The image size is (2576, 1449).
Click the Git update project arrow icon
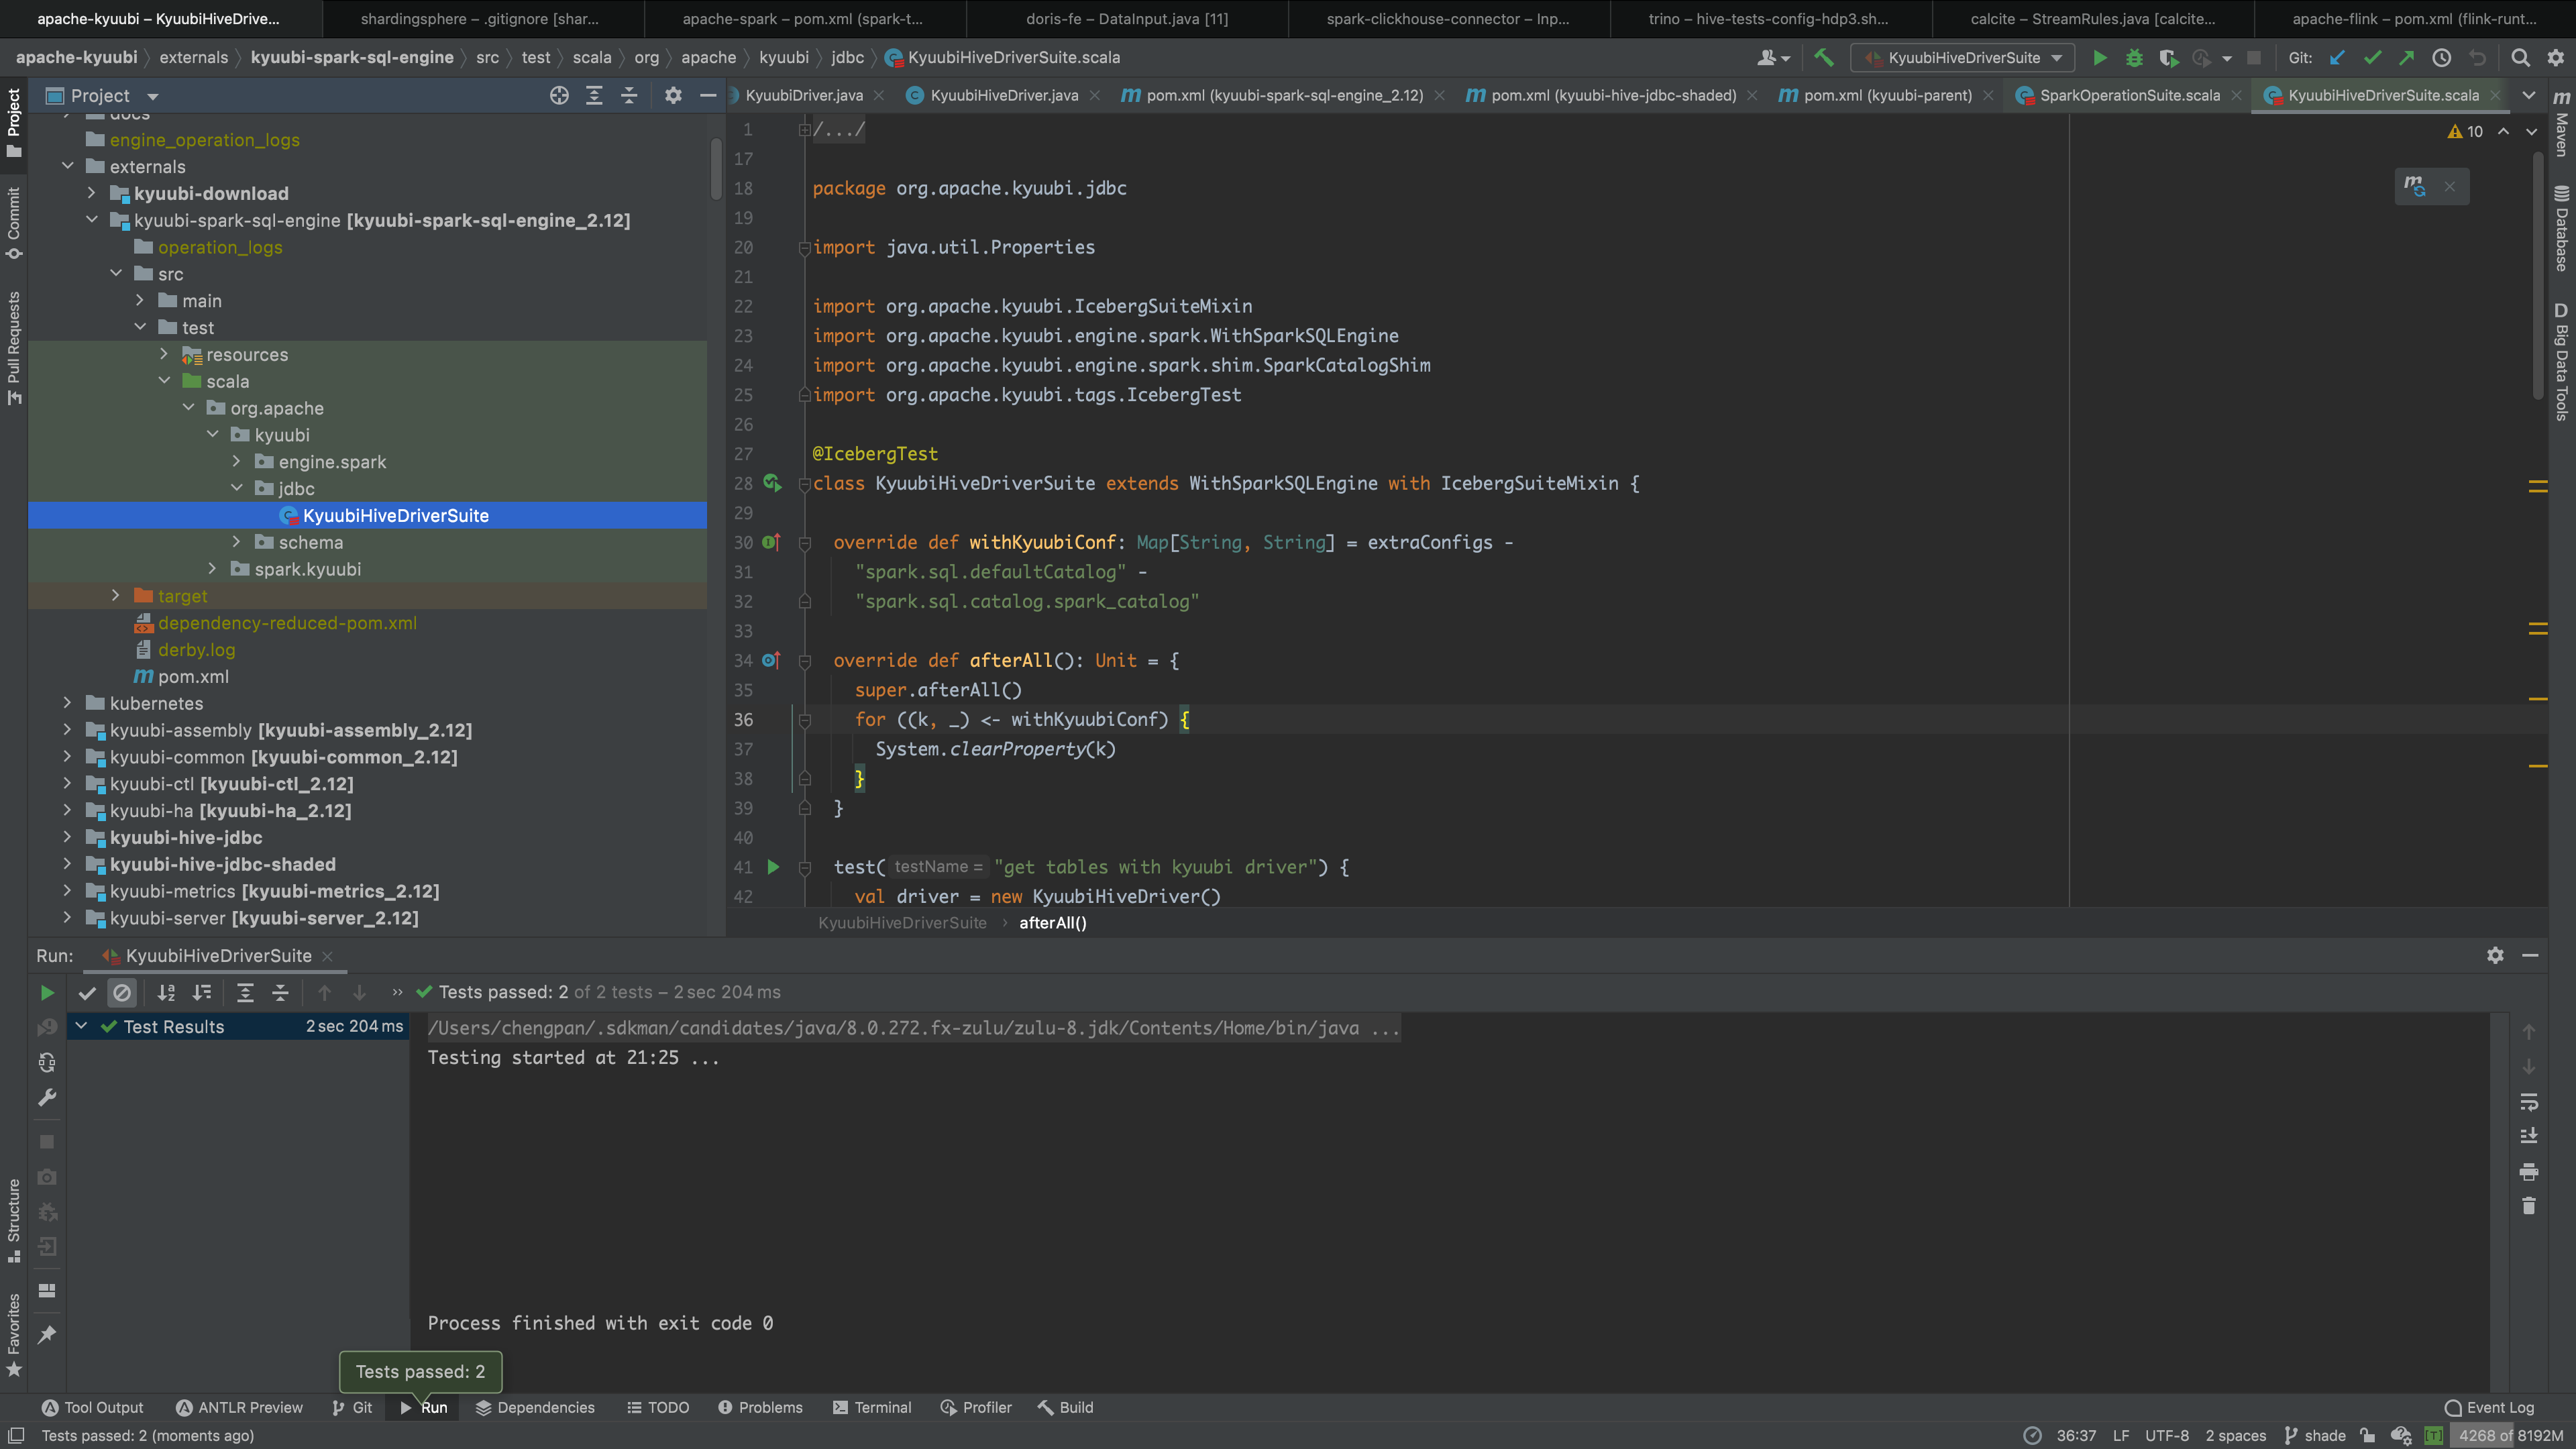point(2337,58)
